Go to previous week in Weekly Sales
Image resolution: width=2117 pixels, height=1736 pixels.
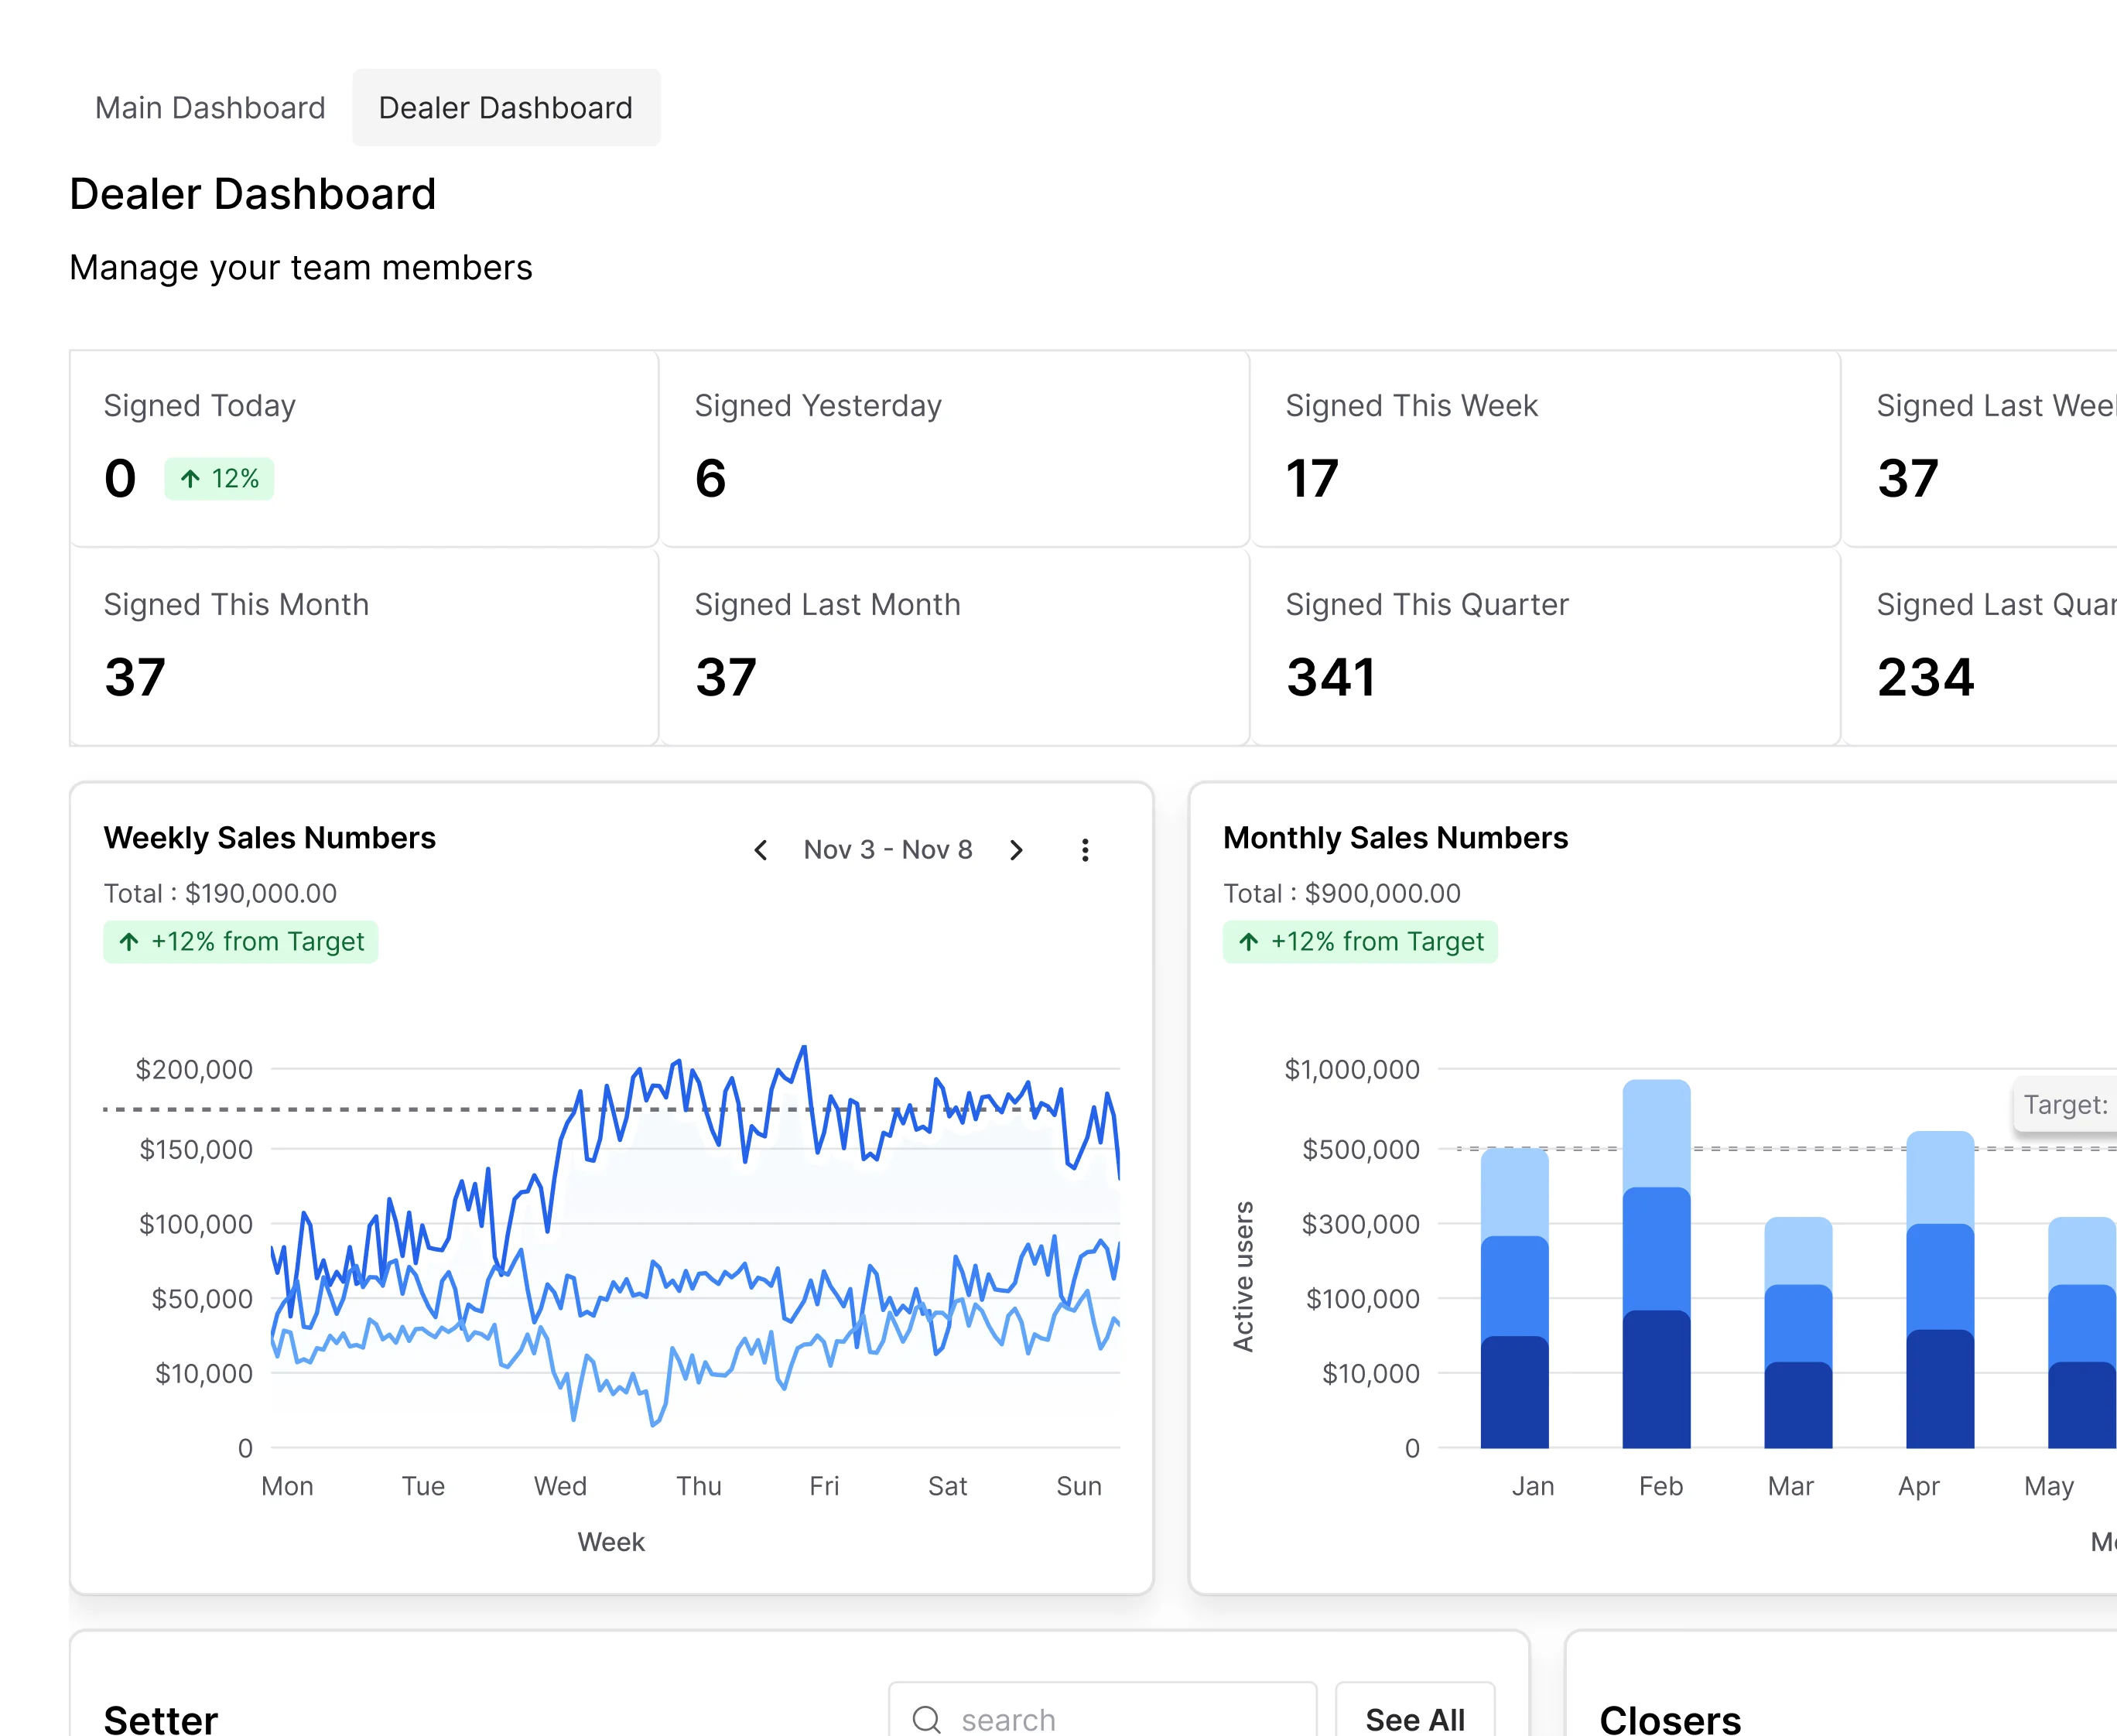click(x=761, y=850)
